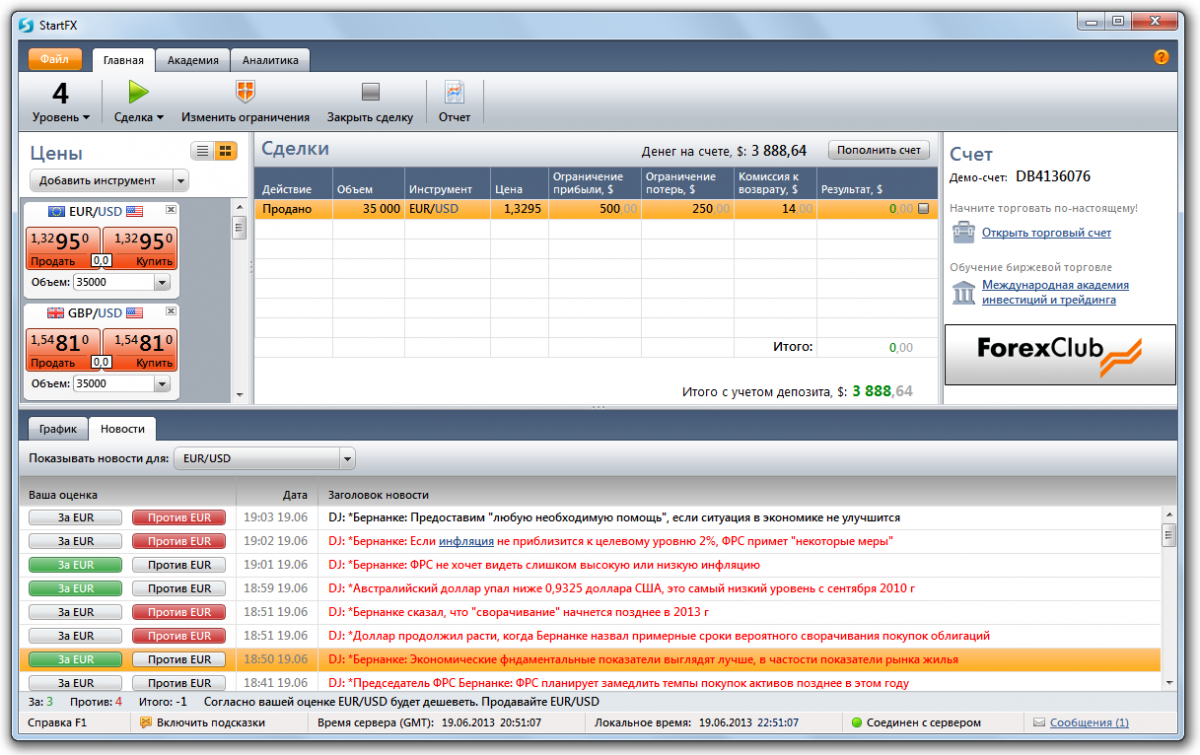Open the Report icon in toolbar
Viewport: 1200px width, 755px height.
tap(454, 93)
